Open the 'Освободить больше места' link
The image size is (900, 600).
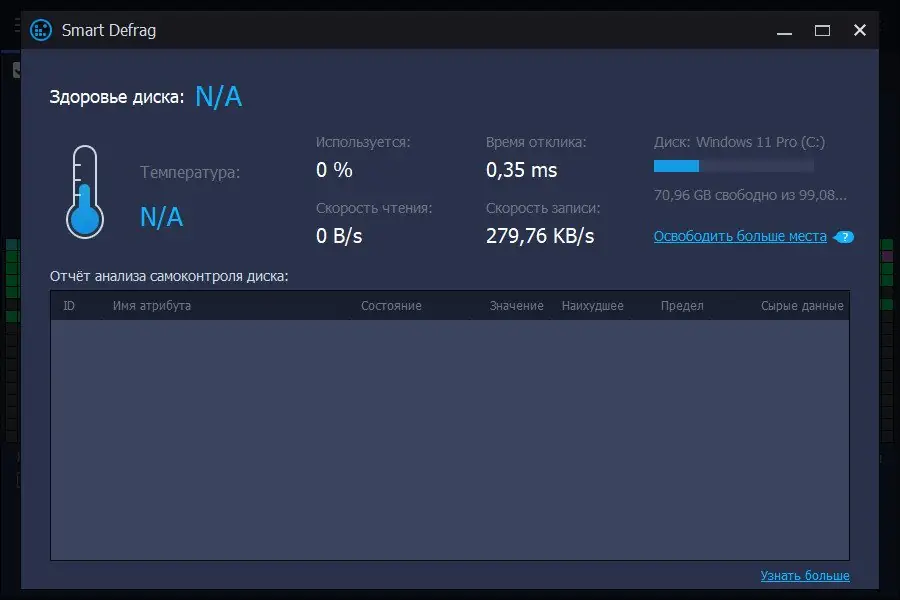point(740,236)
